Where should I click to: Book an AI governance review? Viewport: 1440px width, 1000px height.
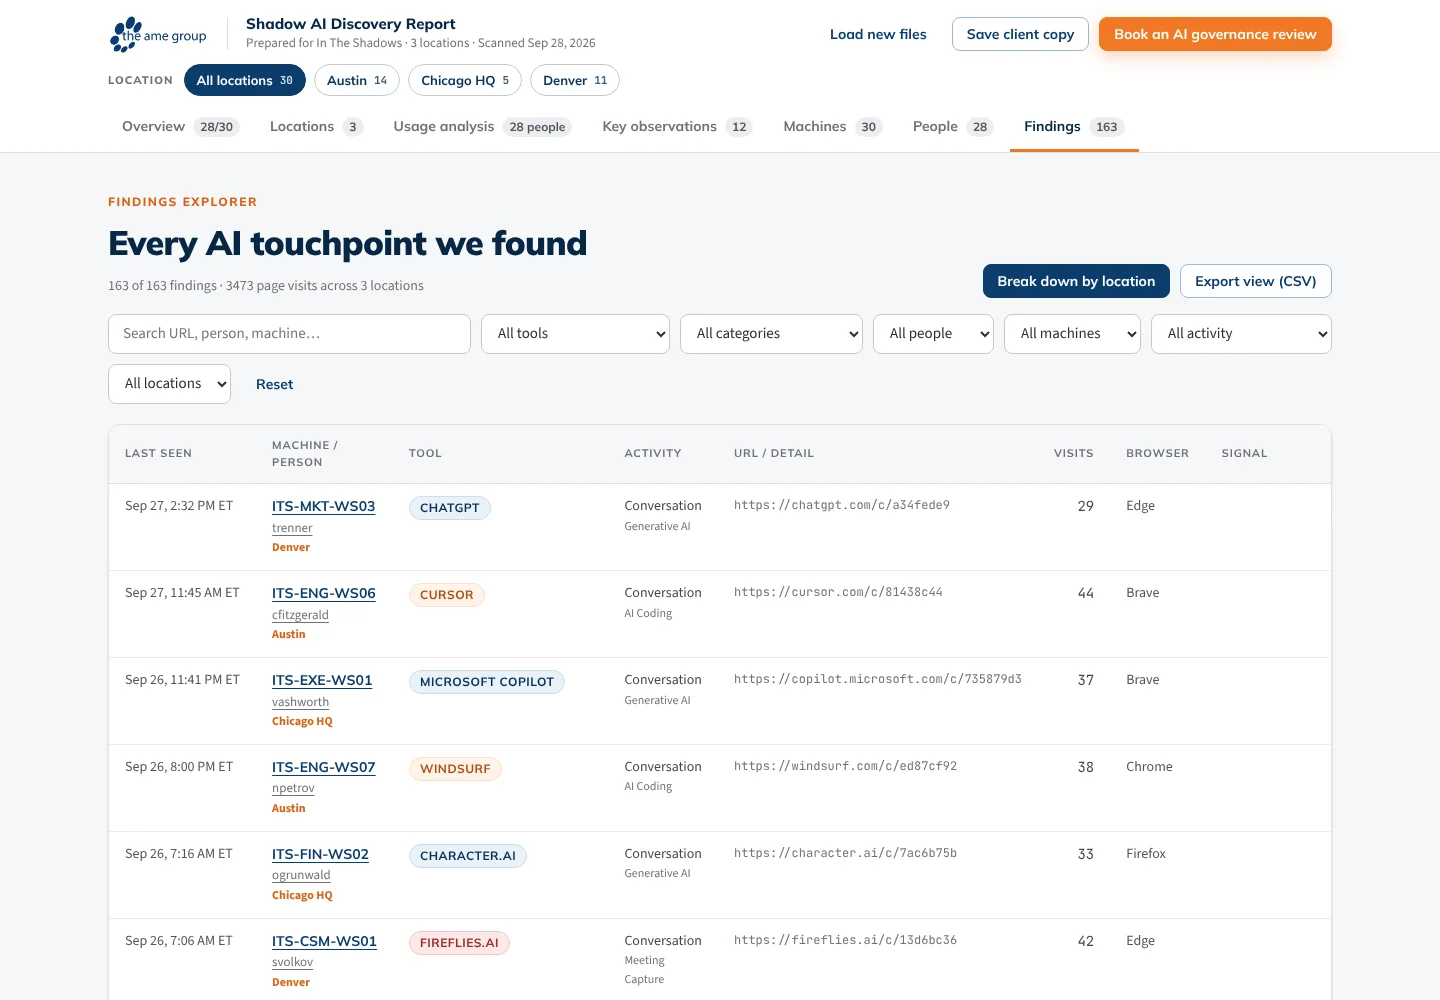coord(1215,34)
